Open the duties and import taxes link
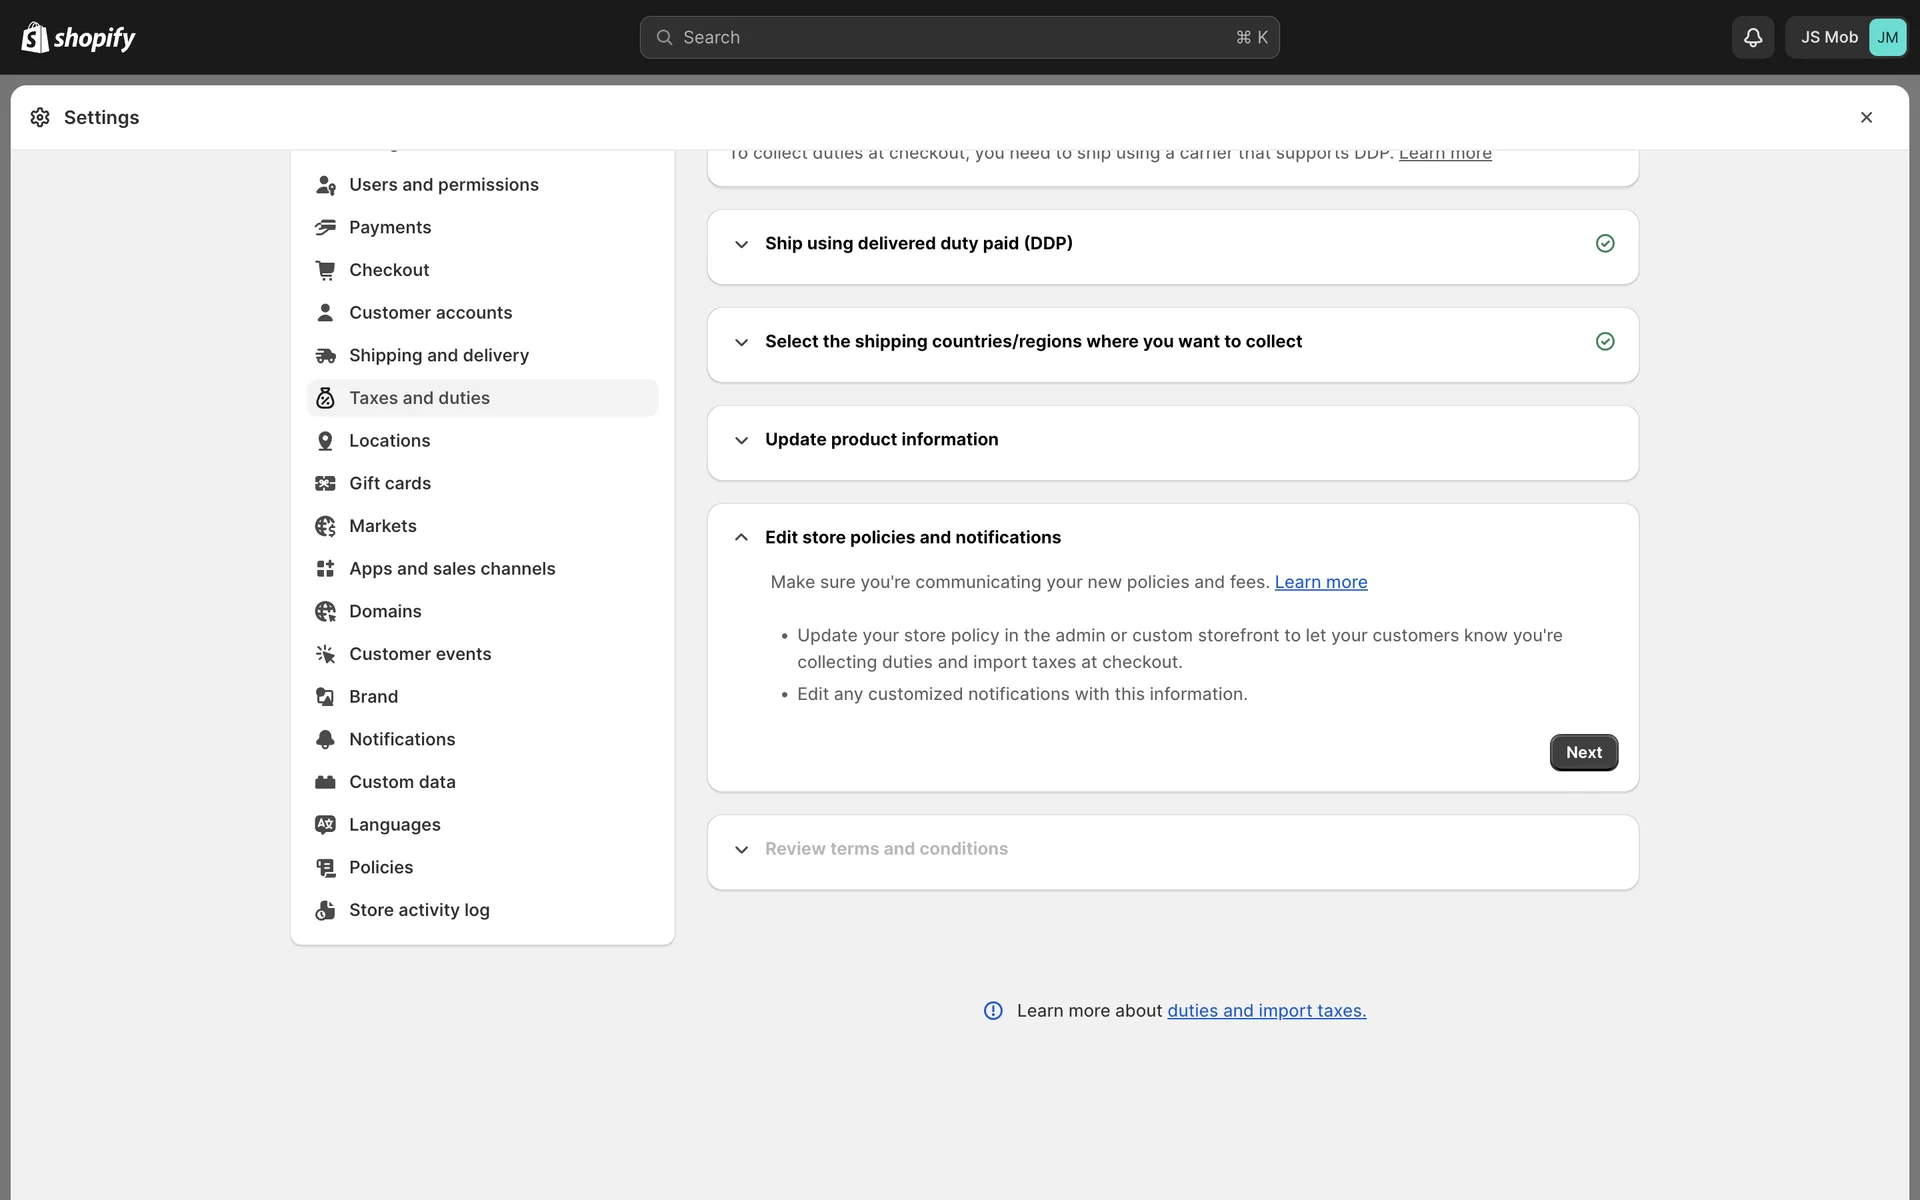Image resolution: width=1920 pixels, height=1200 pixels. [1266, 1011]
